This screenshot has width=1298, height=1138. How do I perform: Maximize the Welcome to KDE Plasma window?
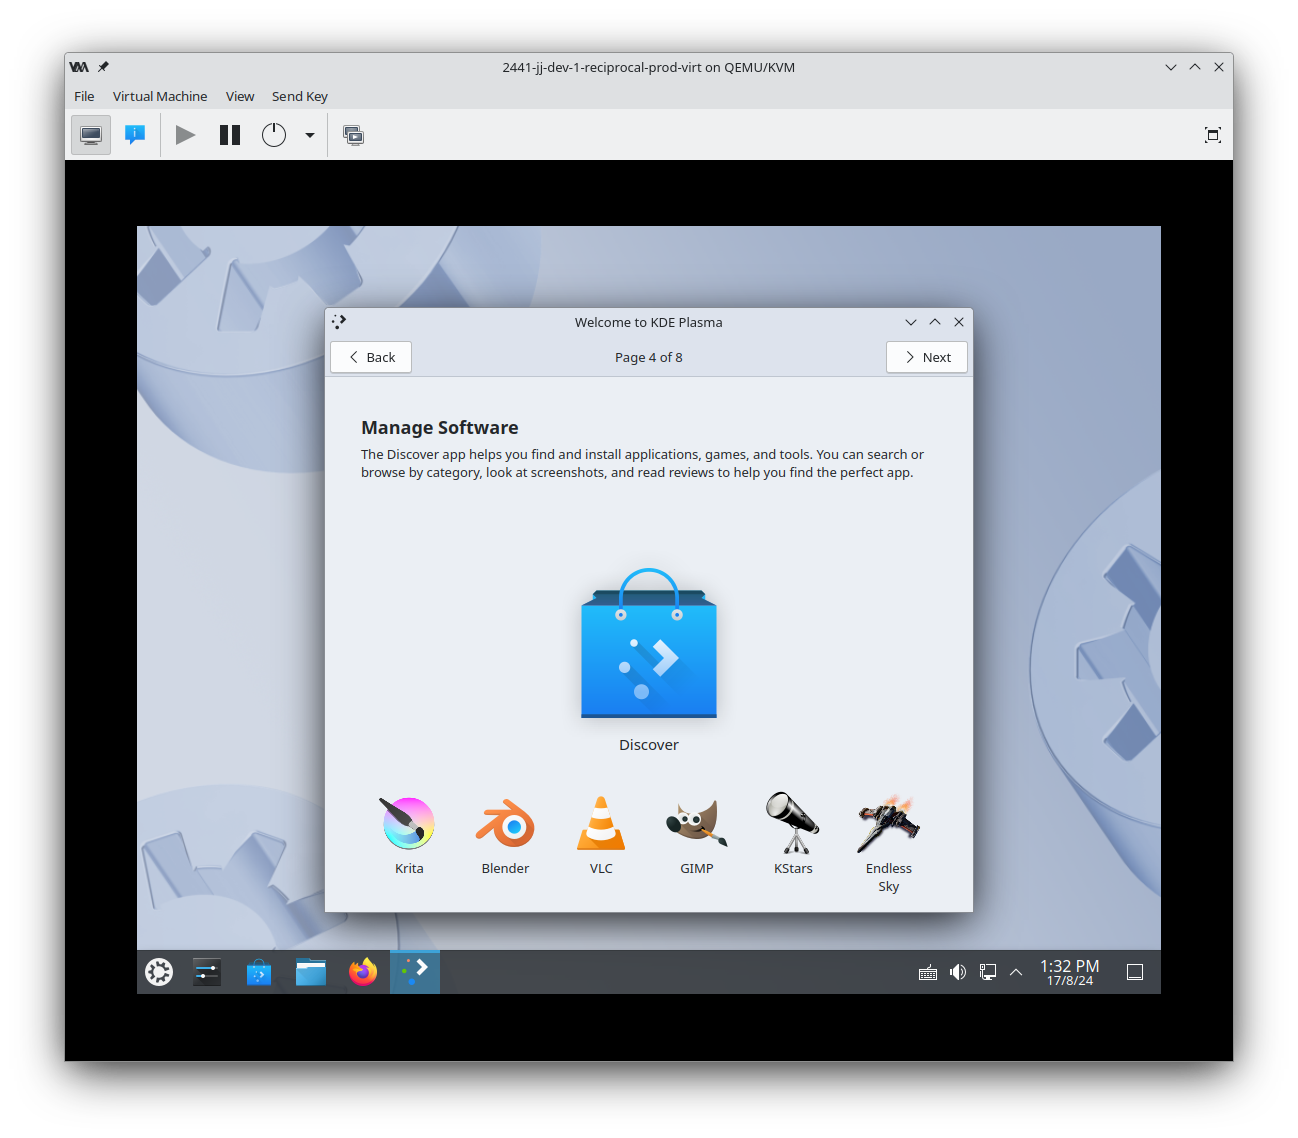[x=935, y=322]
